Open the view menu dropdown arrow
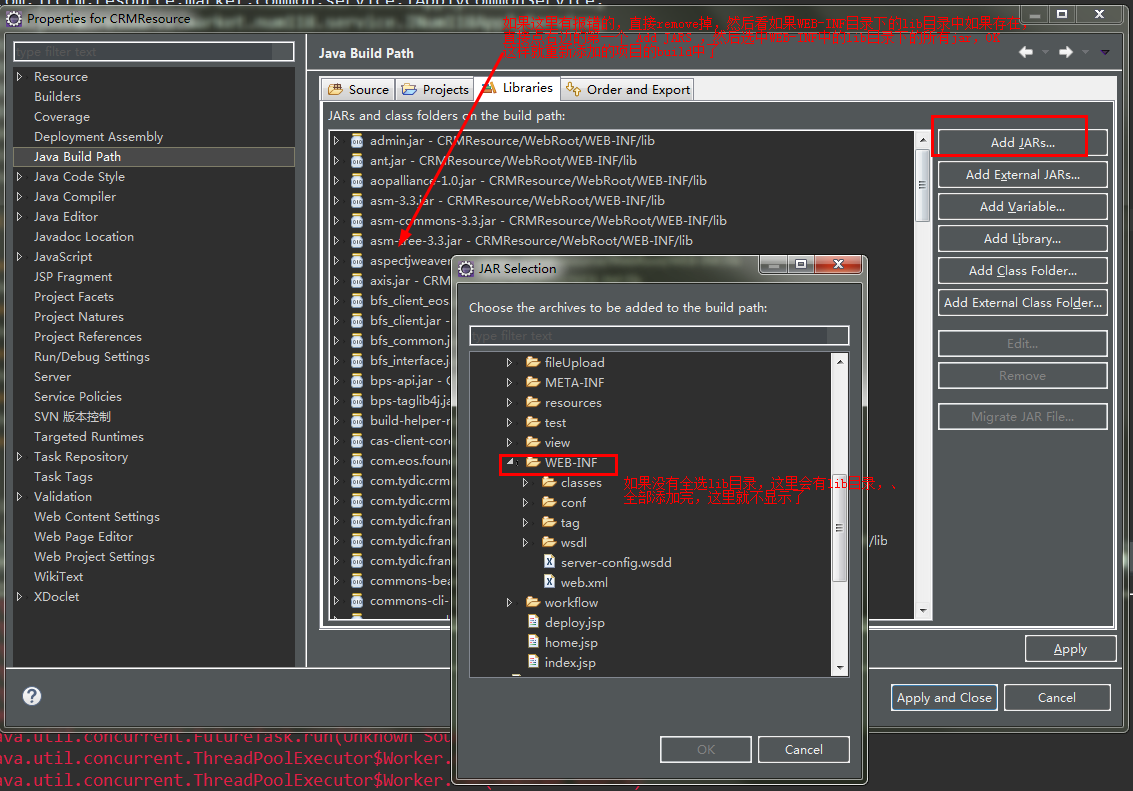Image resolution: width=1133 pixels, height=791 pixels. pos(1105,52)
